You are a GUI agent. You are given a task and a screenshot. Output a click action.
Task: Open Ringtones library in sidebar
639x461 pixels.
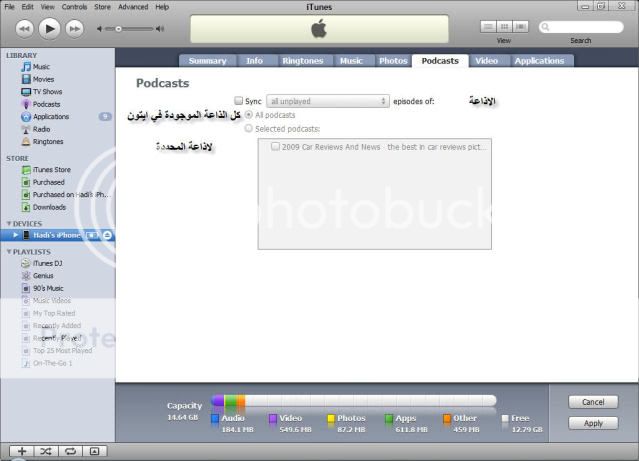(48, 141)
